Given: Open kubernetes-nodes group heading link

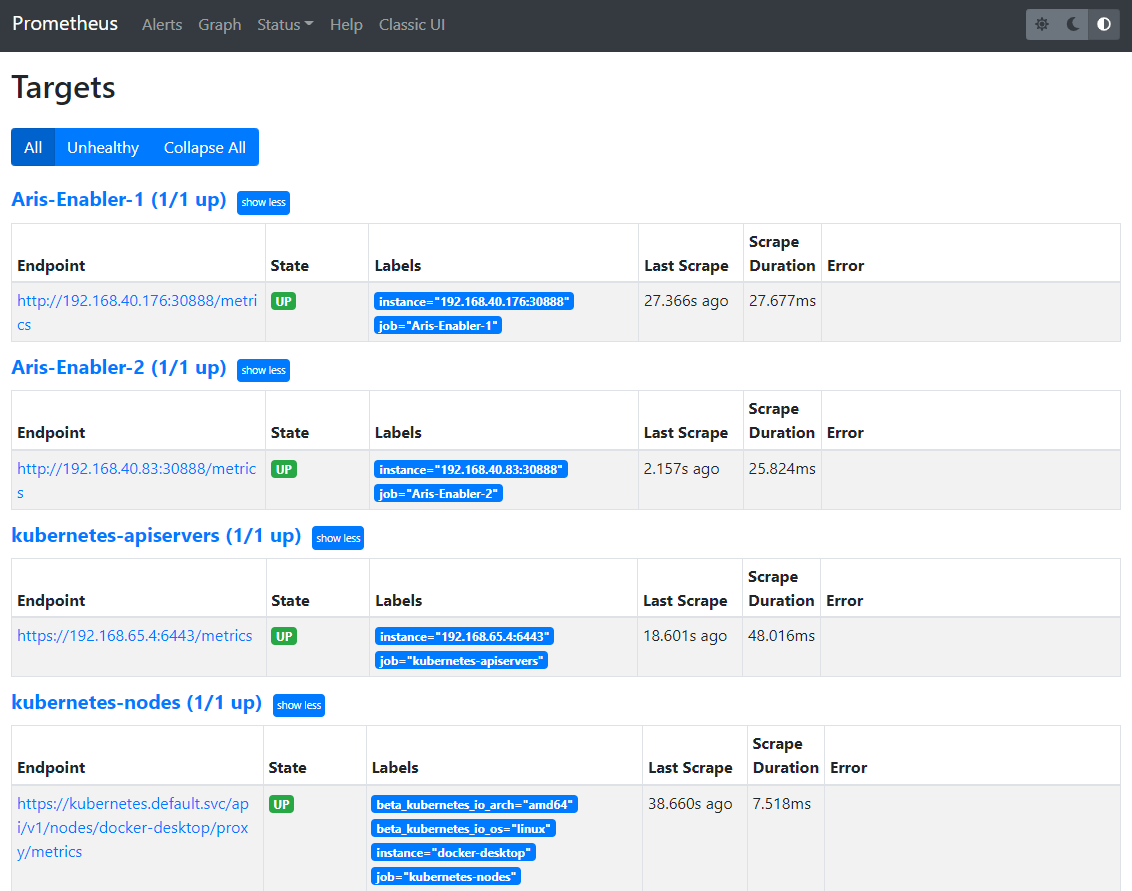Looking at the screenshot, I should 136,703.
